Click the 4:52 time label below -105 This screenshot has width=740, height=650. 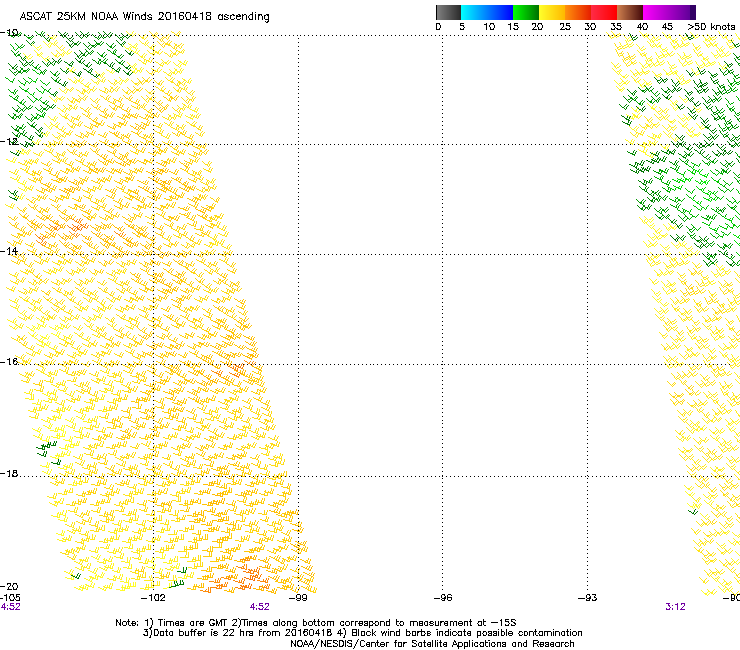[10, 607]
